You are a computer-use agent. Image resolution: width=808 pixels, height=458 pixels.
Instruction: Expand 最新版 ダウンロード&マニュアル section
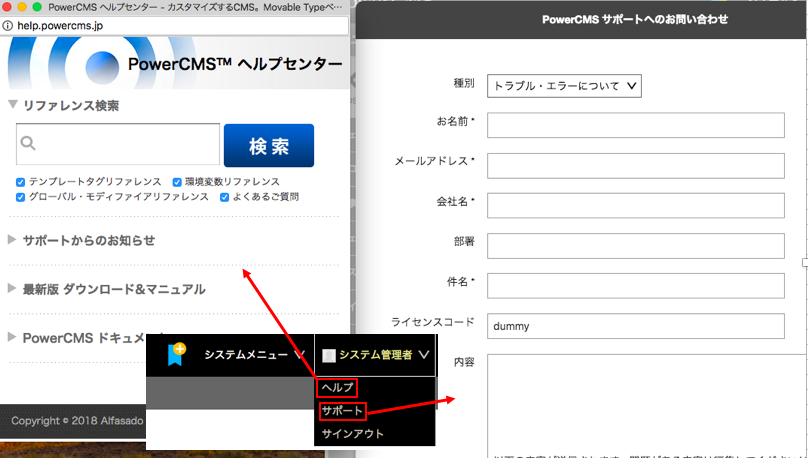pyautogui.click(x=12, y=289)
